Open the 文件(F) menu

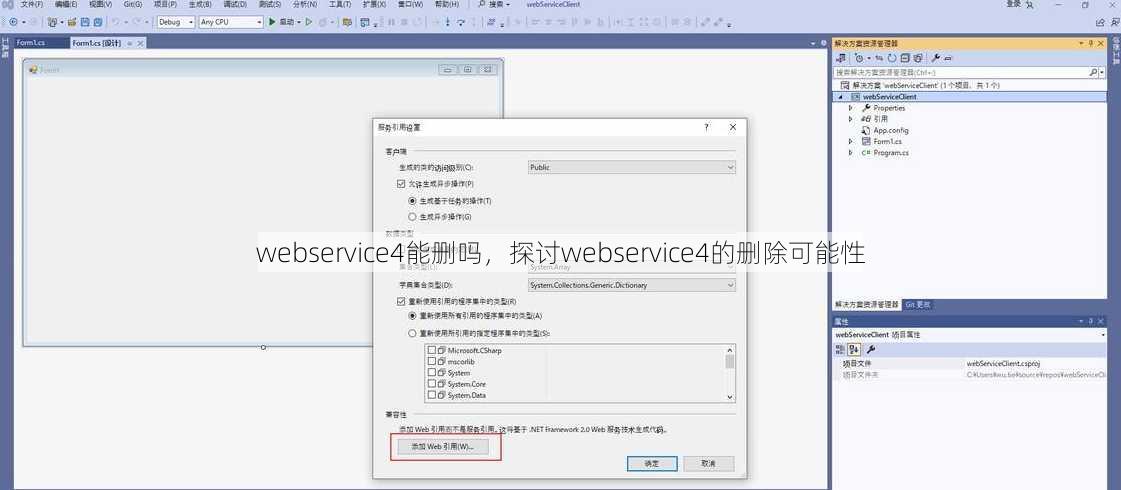click(x=32, y=4)
